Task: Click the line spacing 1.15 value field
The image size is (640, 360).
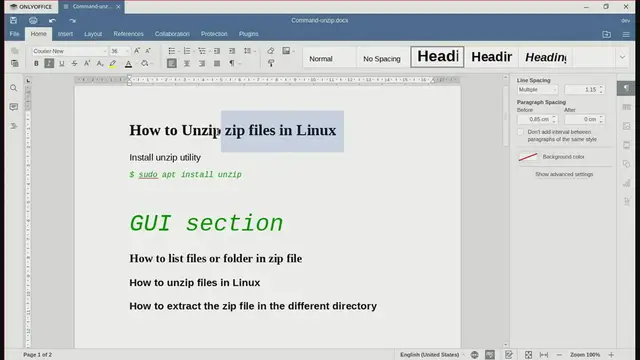Action: (581, 89)
